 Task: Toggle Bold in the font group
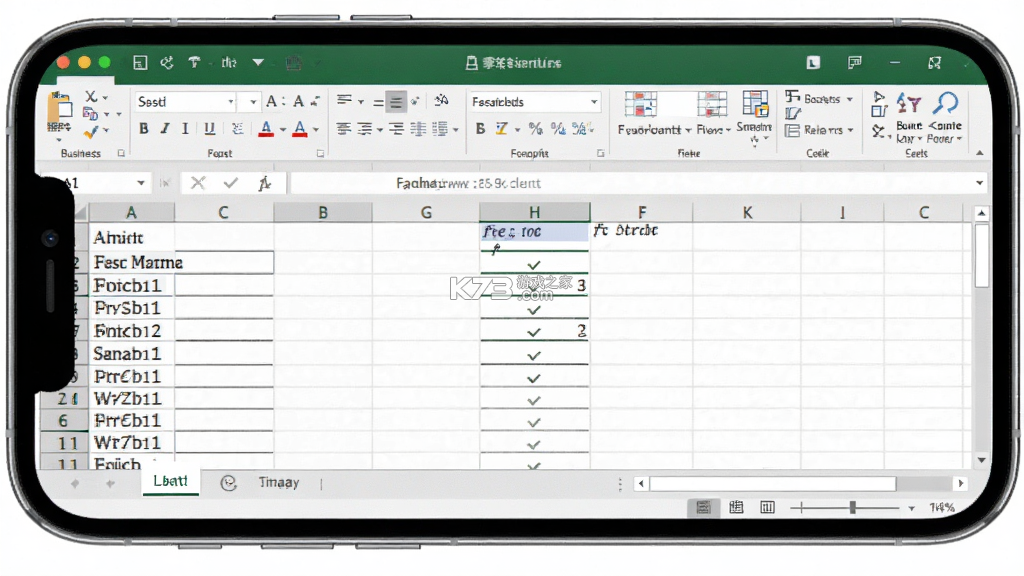[x=144, y=129]
